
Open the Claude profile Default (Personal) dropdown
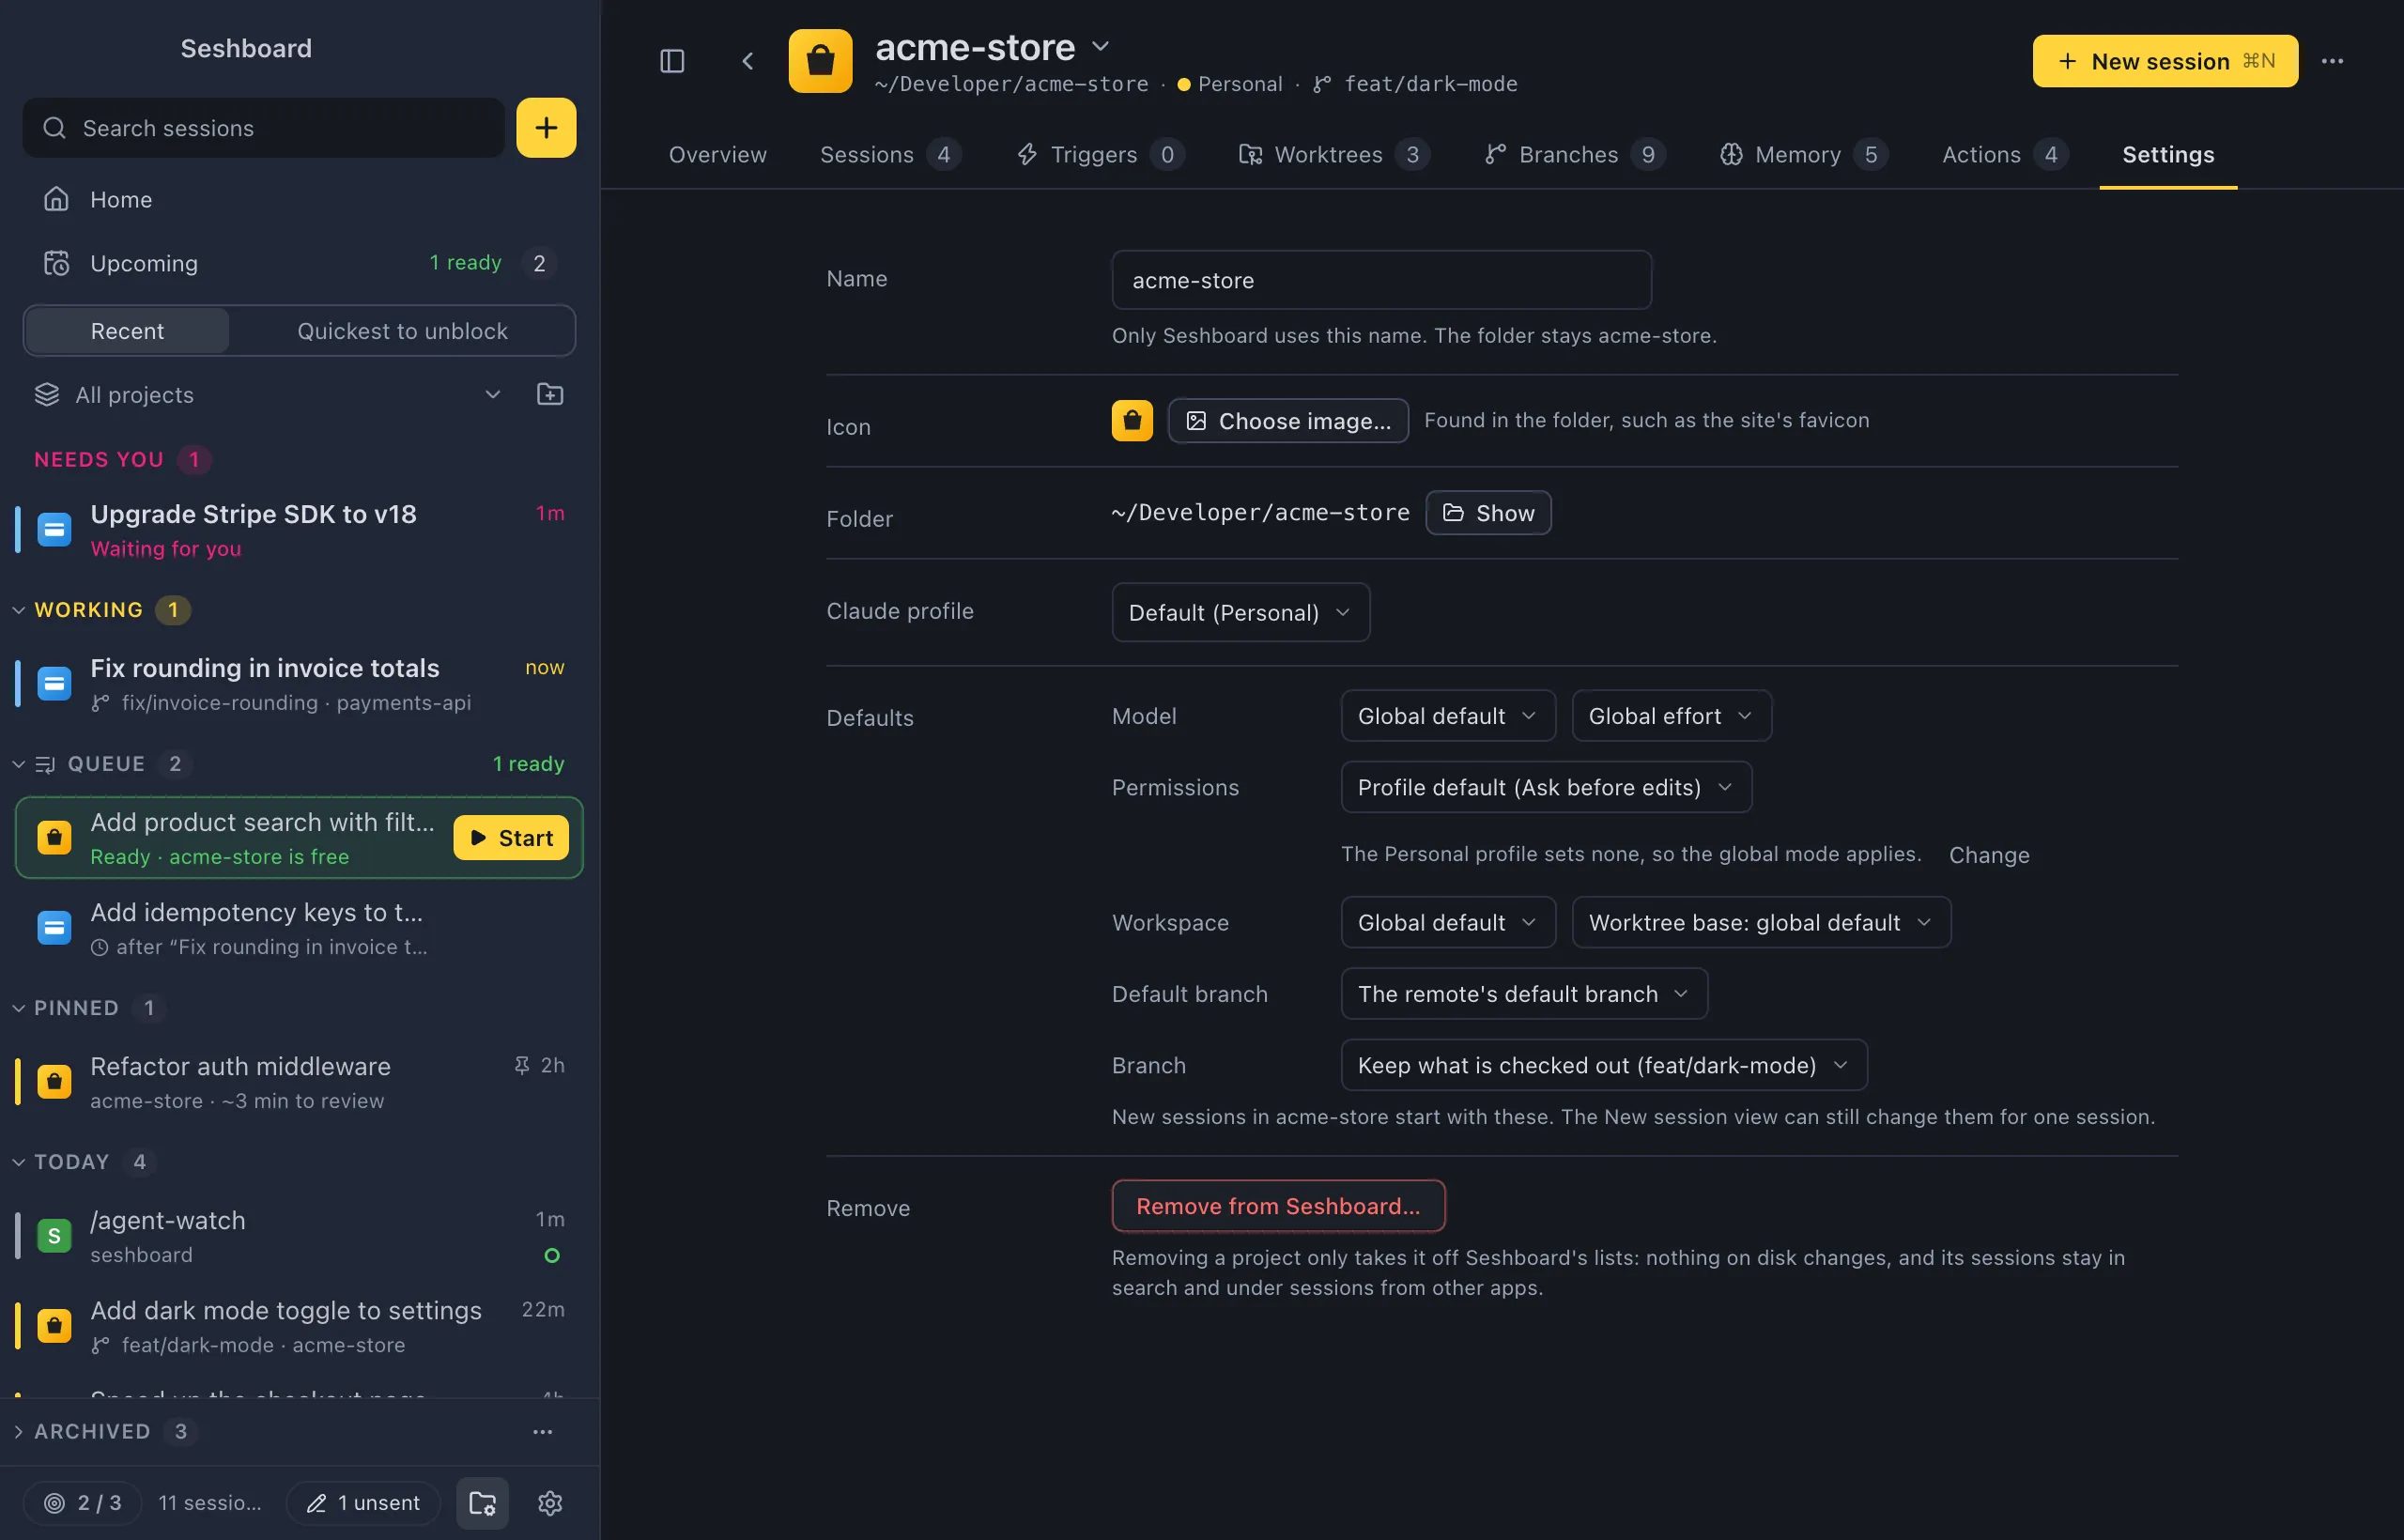point(1240,612)
